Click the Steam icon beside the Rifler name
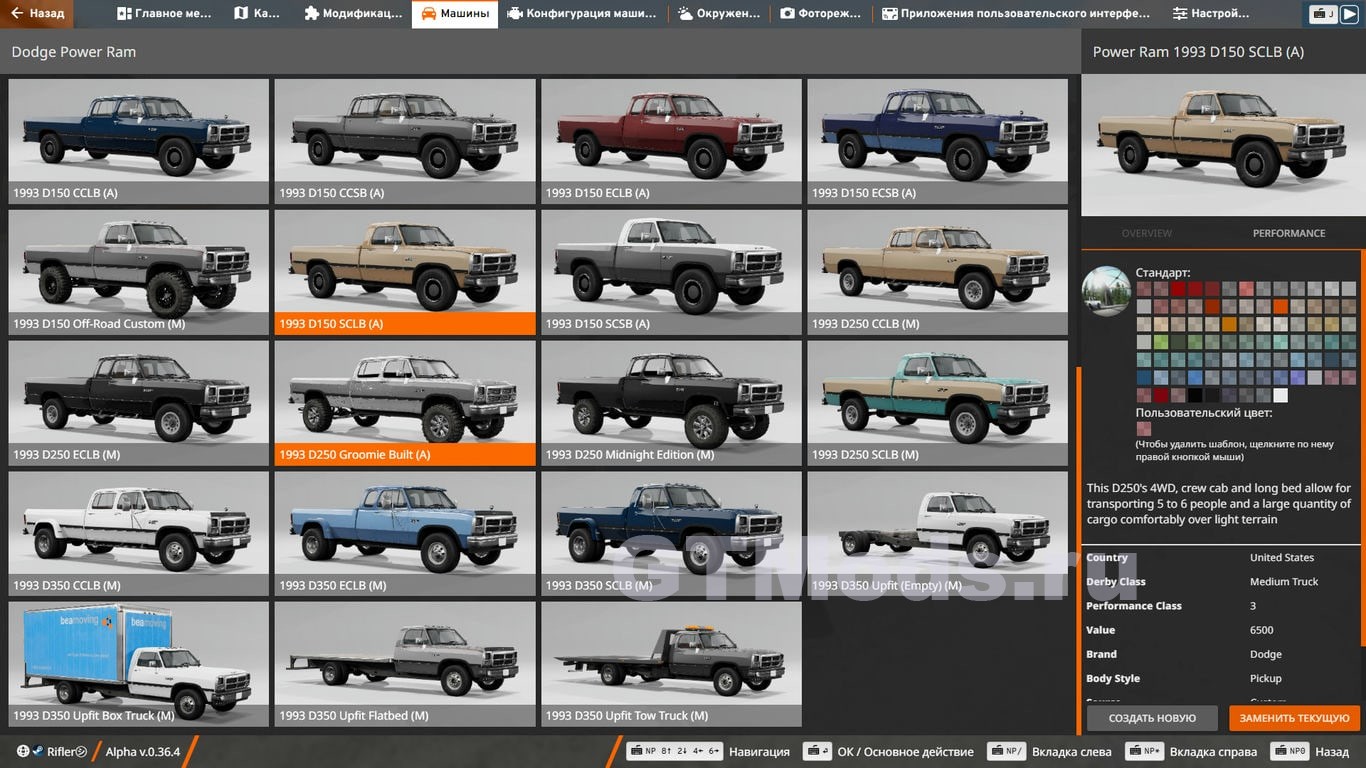Image resolution: width=1366 pixels, height=768 pixels. point(37,751)
